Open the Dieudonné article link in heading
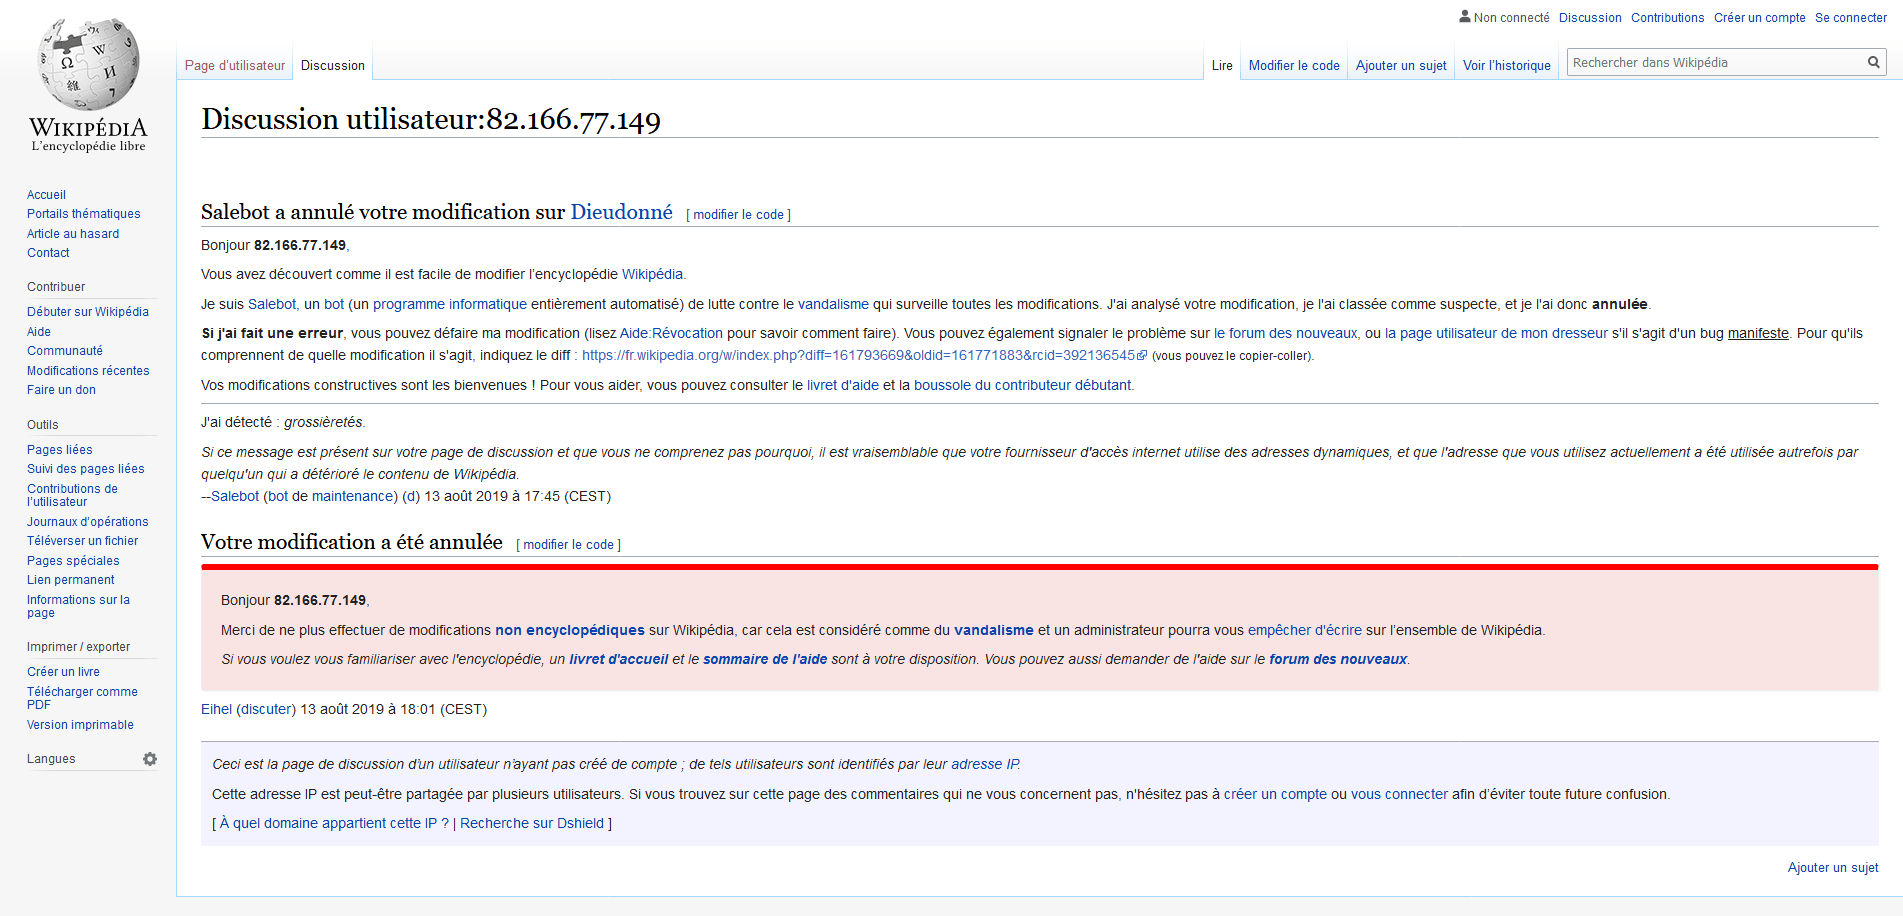 click(x=621, y=212)
